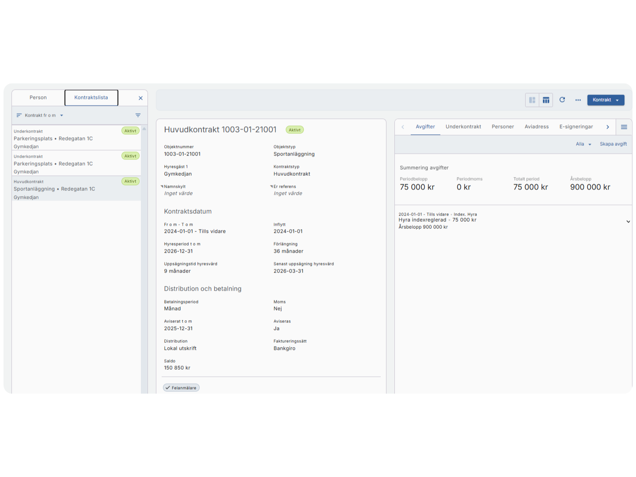Click the filter icon in contract list
The image size is (636, 477).
[138, 115]
